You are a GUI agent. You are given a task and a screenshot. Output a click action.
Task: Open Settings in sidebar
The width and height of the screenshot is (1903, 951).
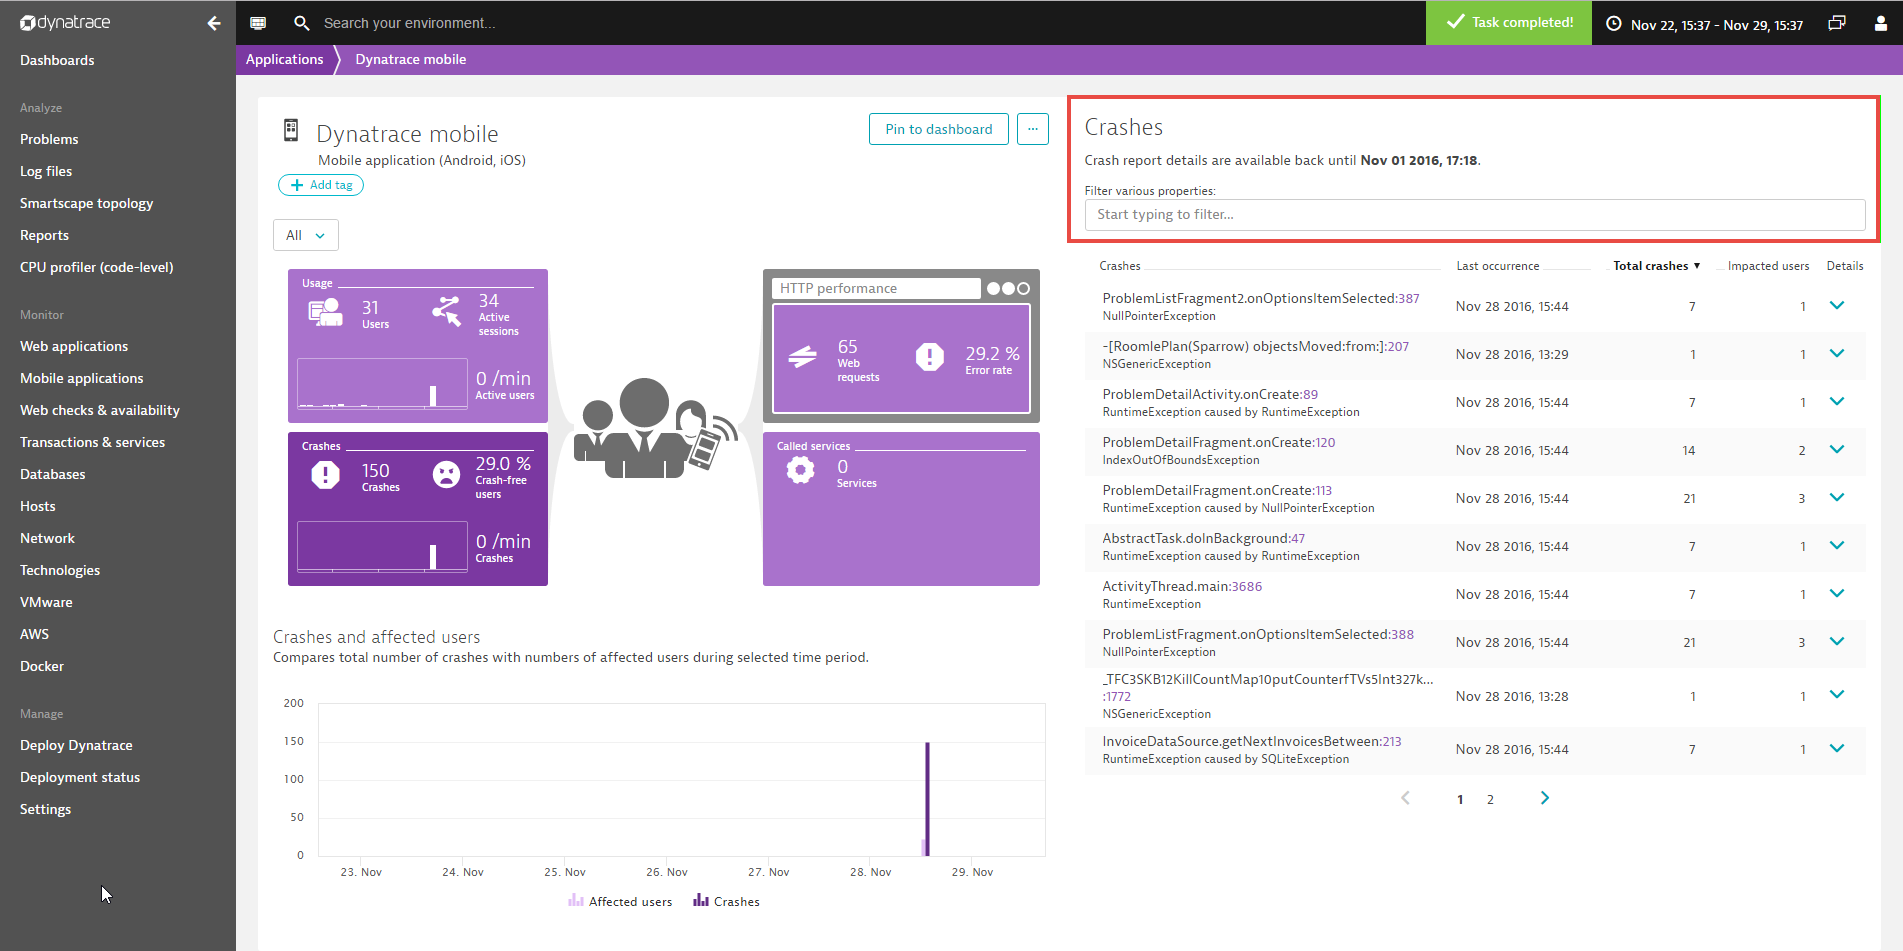coord(46,809)
